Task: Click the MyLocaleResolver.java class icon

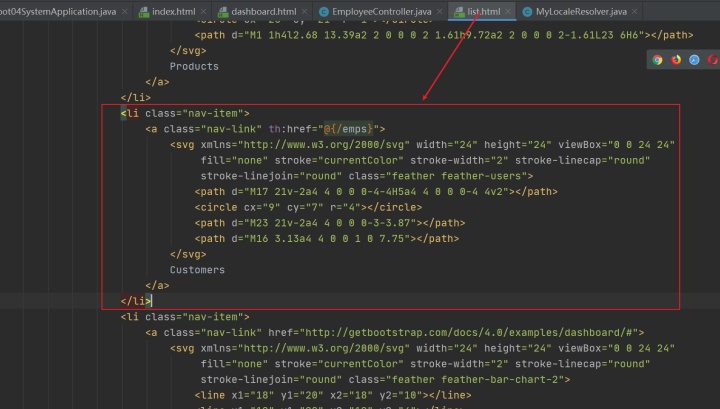Action: (528, 12)
